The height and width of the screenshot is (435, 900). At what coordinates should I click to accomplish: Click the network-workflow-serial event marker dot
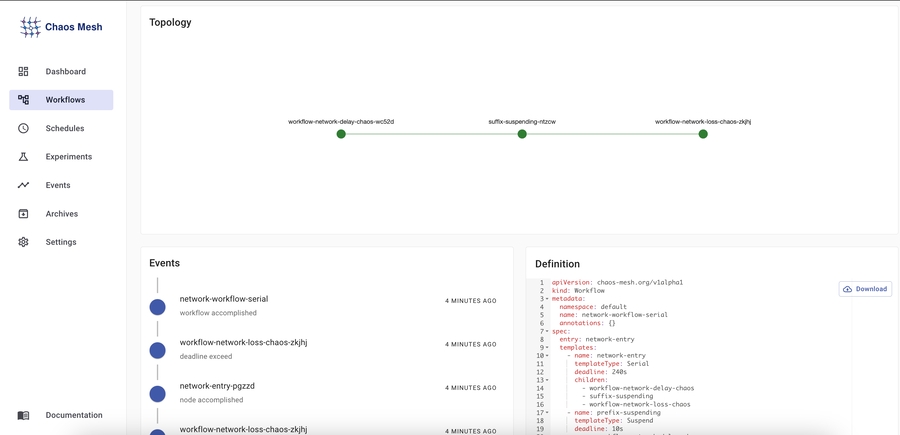(157, 307)
